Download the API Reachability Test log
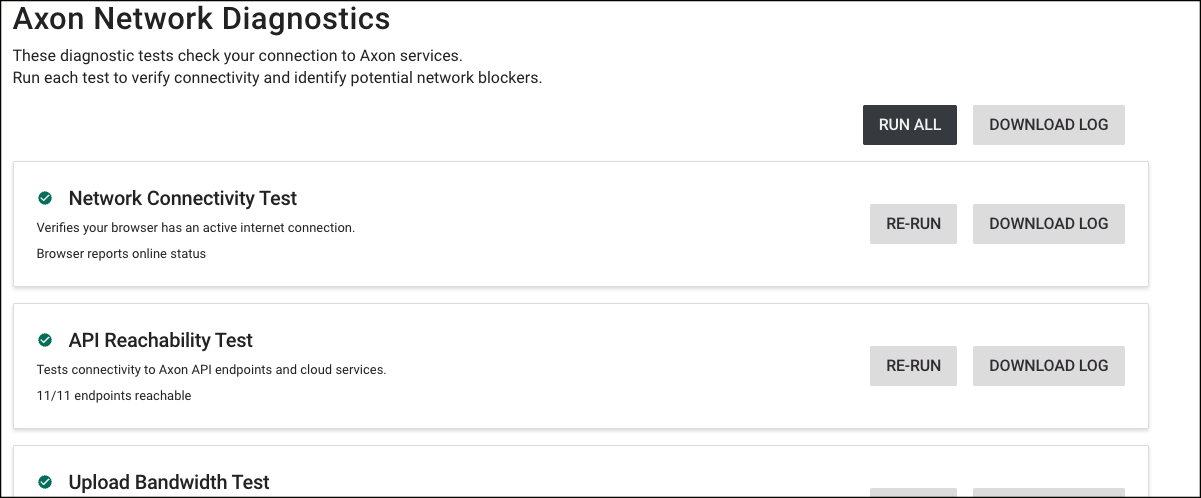The width and height of the screenshot is (1201, 498). [x=1048, y=366]
